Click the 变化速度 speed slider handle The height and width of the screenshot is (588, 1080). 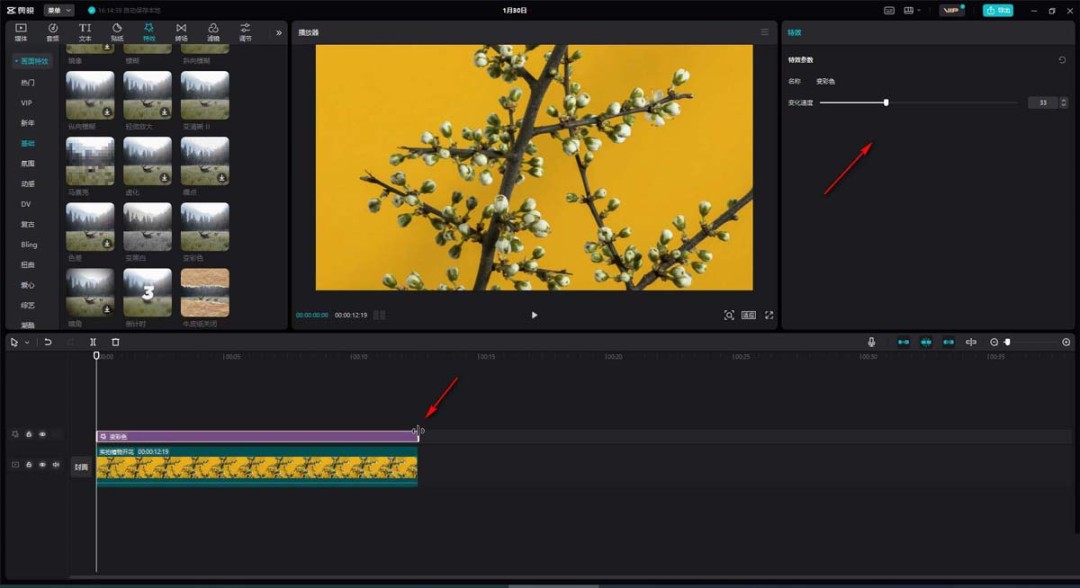pos(886,102)
